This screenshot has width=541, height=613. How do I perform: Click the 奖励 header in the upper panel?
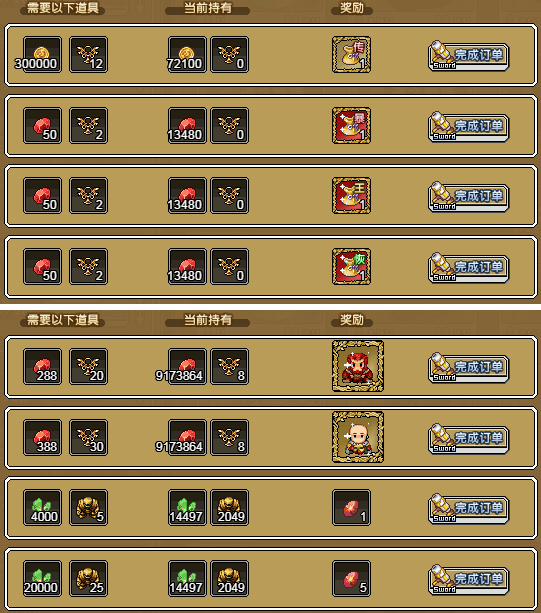click(352, 8)
